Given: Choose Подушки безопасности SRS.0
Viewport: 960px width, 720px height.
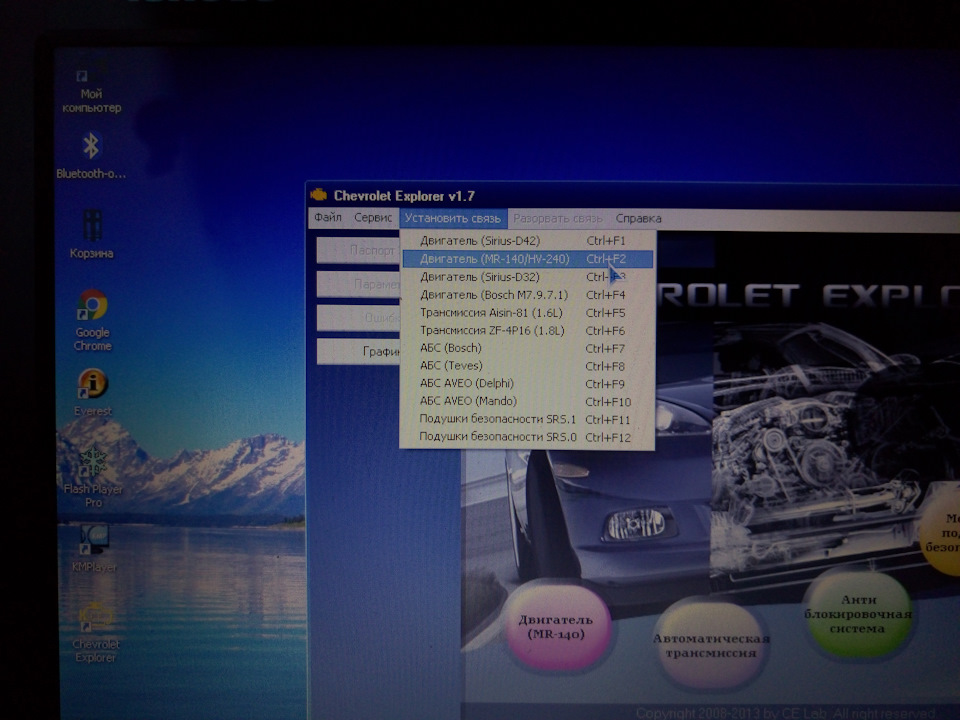Looking at the screenshot, I should pos(527,437).
